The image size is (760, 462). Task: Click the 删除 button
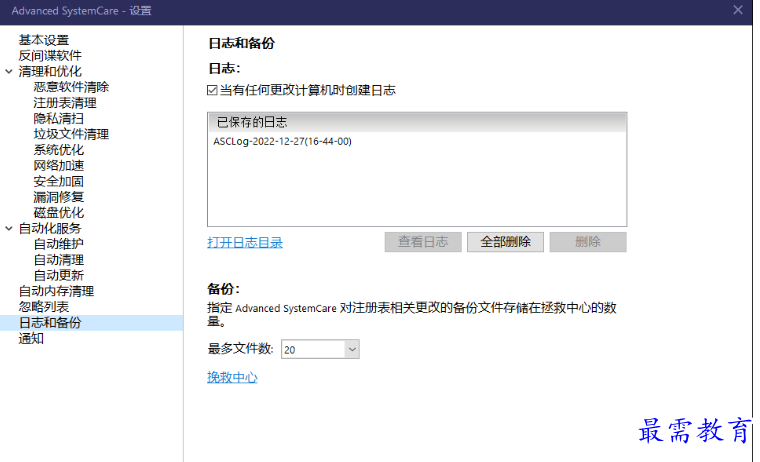coord(588,242)
